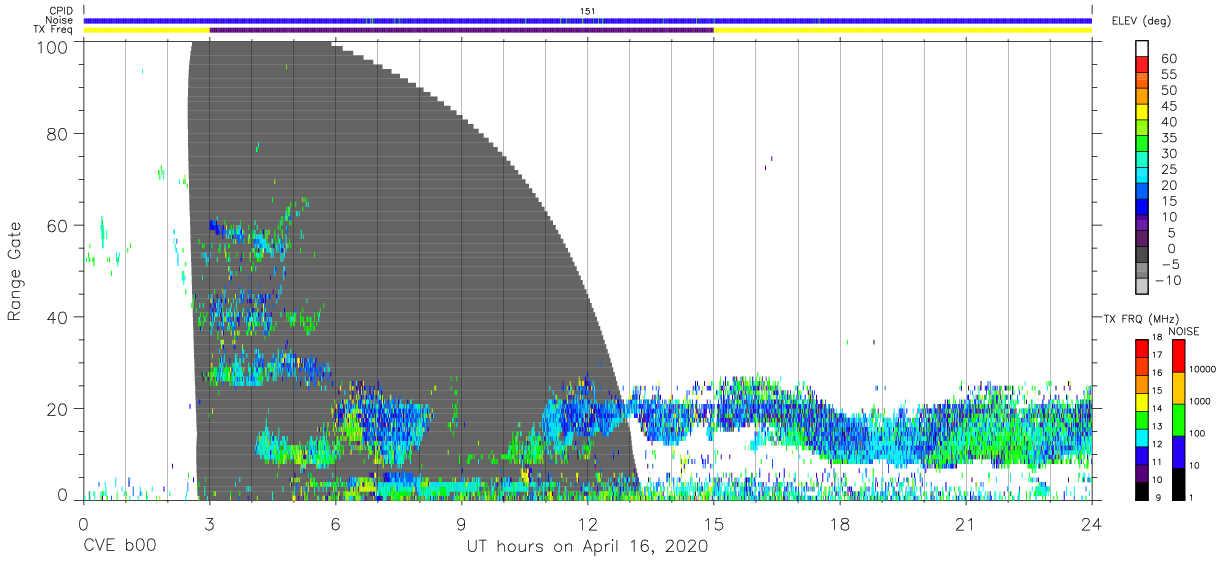Click the ELEV scale value '35'

(1169, 138)
